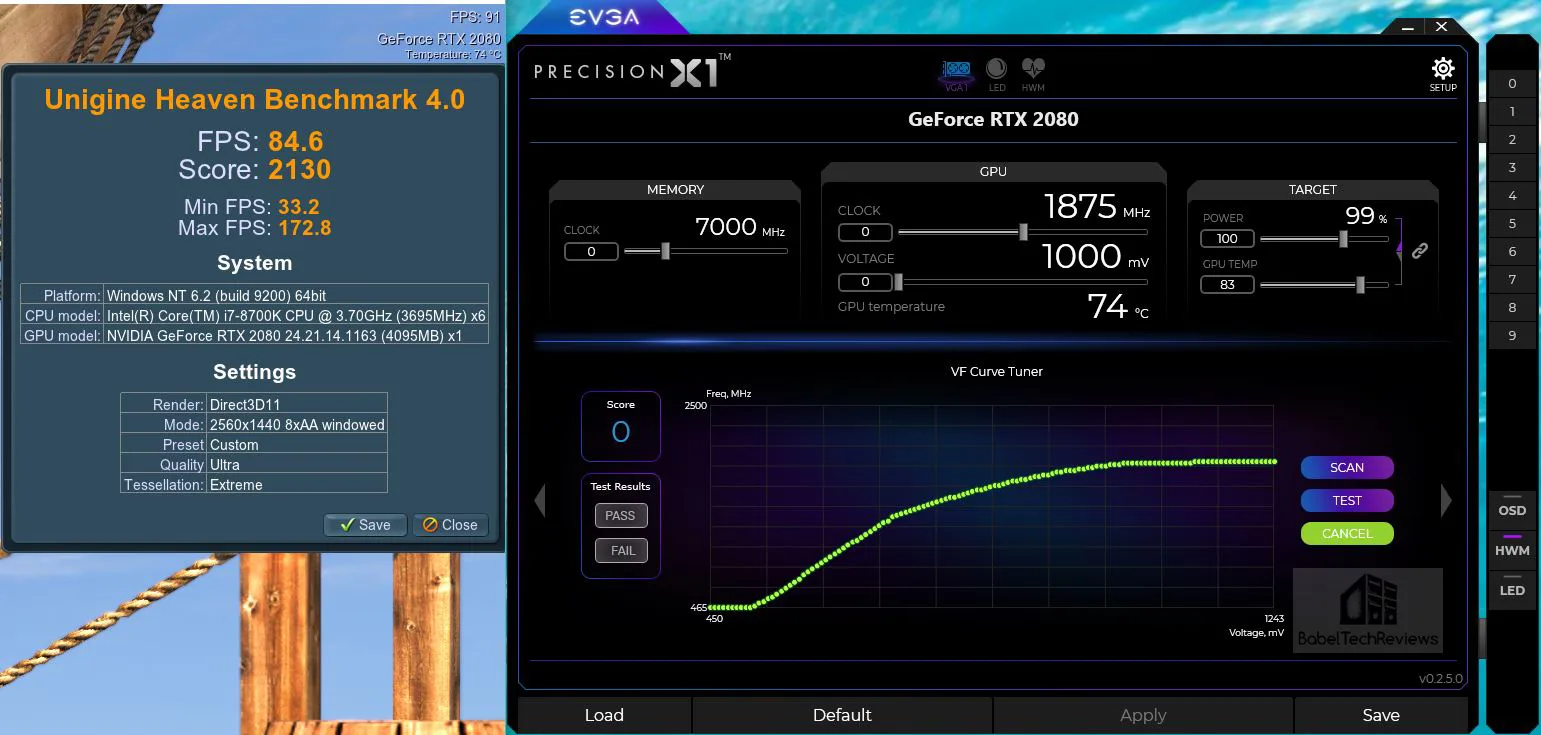Select profile slot 8
The image size is (1541, 735).
(1512, 308)
